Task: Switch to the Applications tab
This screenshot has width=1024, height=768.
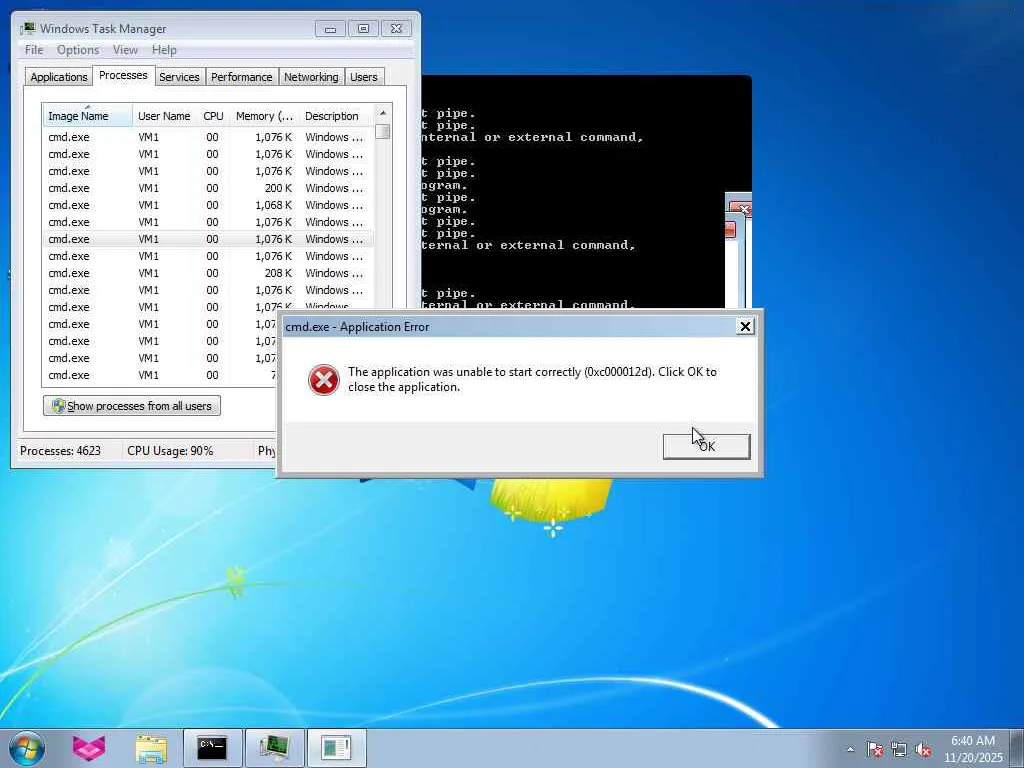Action: tap(59, 76)
